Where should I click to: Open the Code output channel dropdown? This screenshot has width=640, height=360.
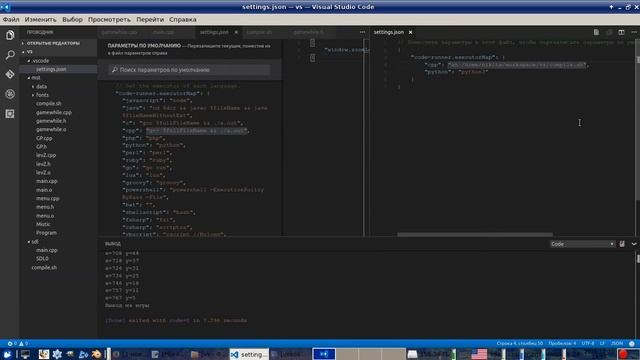click(x=582, y=244)
